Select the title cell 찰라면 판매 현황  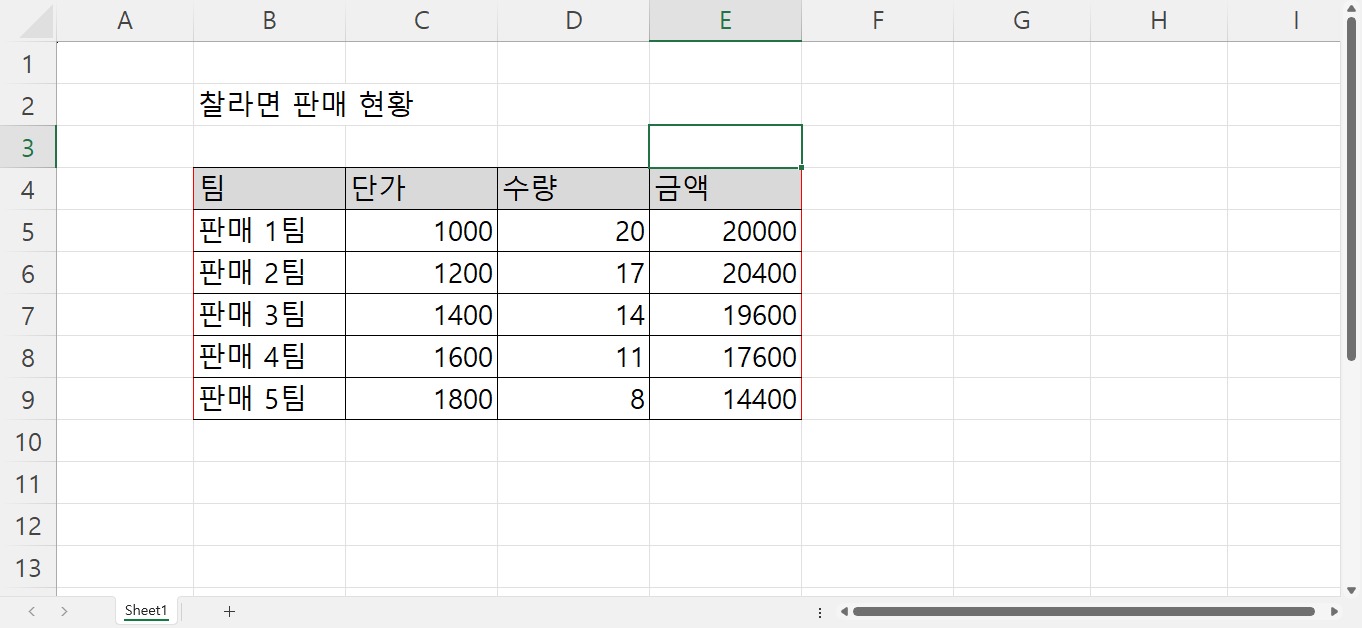tap(269, 105)
